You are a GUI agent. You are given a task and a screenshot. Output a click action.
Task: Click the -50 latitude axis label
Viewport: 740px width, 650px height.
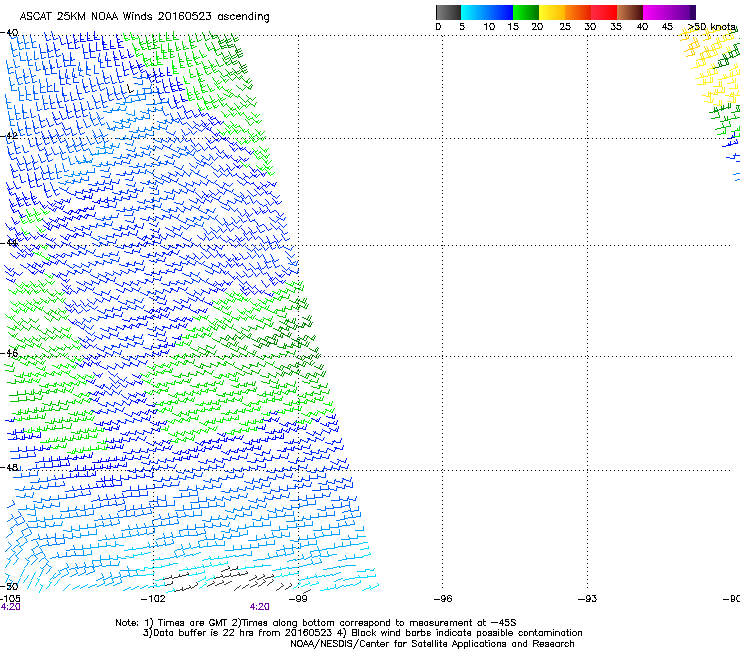pyautogui.click(x=9, y=586)
